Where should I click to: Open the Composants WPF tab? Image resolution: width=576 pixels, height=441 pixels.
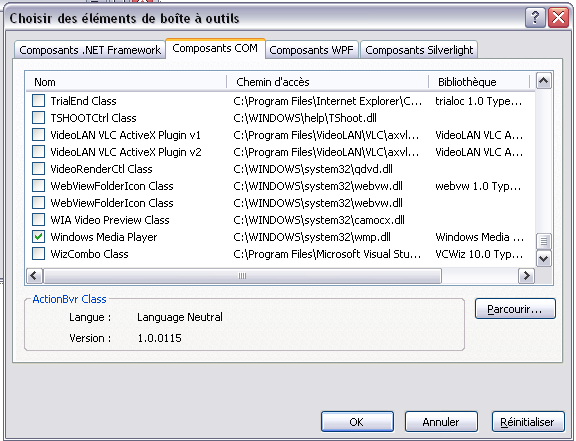(312, 50)
